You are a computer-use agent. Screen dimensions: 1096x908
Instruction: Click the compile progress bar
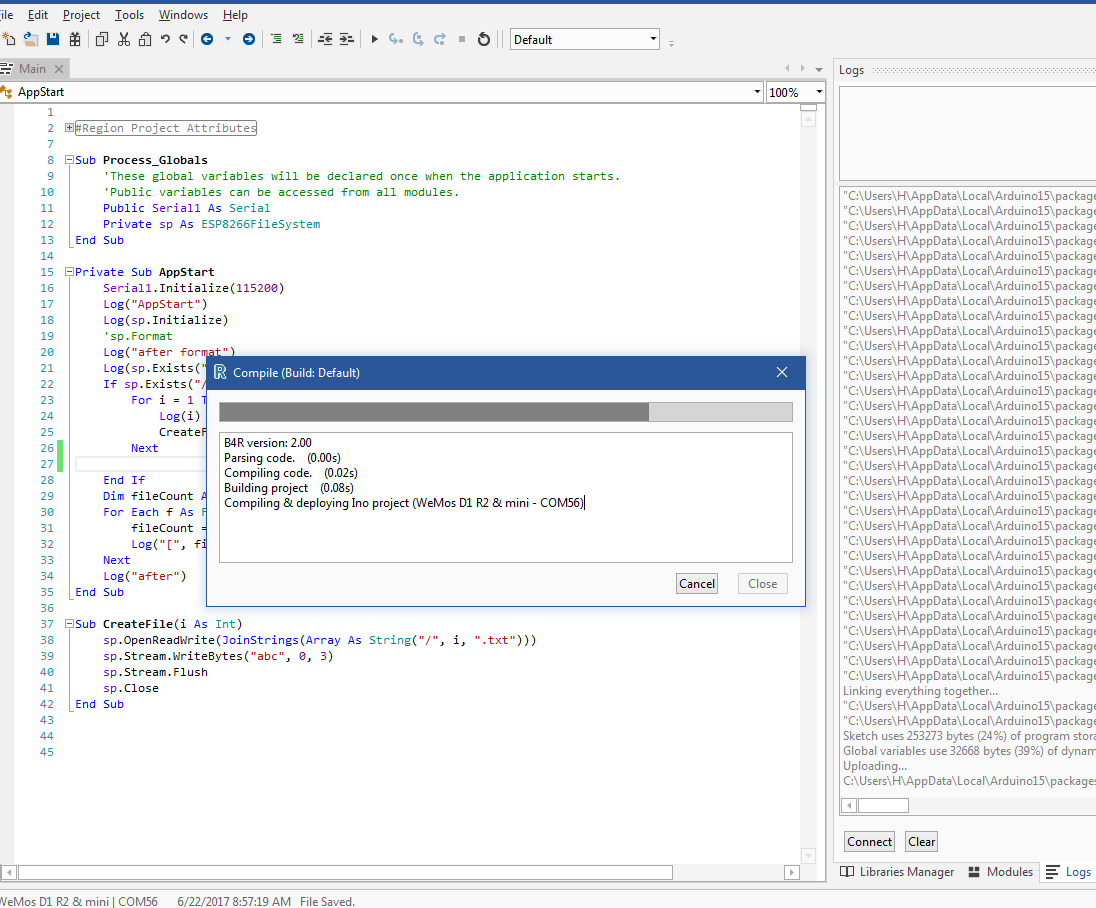(505, 412)
